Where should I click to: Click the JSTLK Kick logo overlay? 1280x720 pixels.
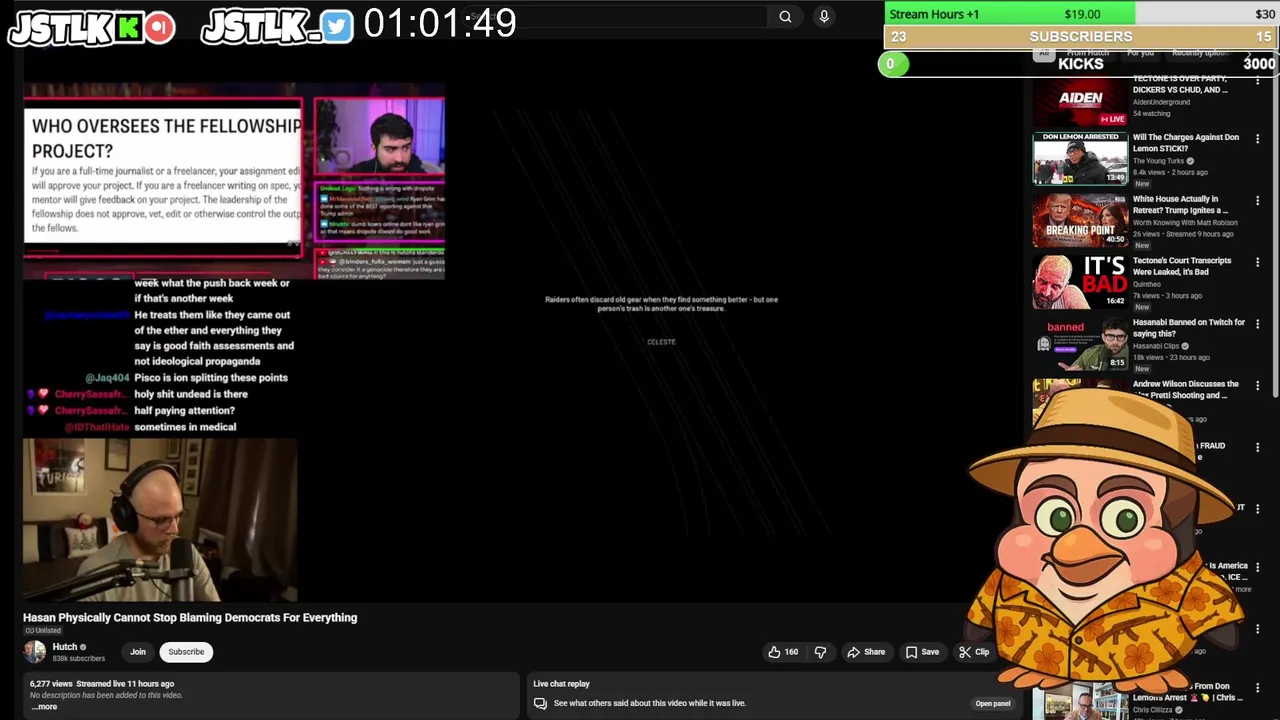pos(128,28)
